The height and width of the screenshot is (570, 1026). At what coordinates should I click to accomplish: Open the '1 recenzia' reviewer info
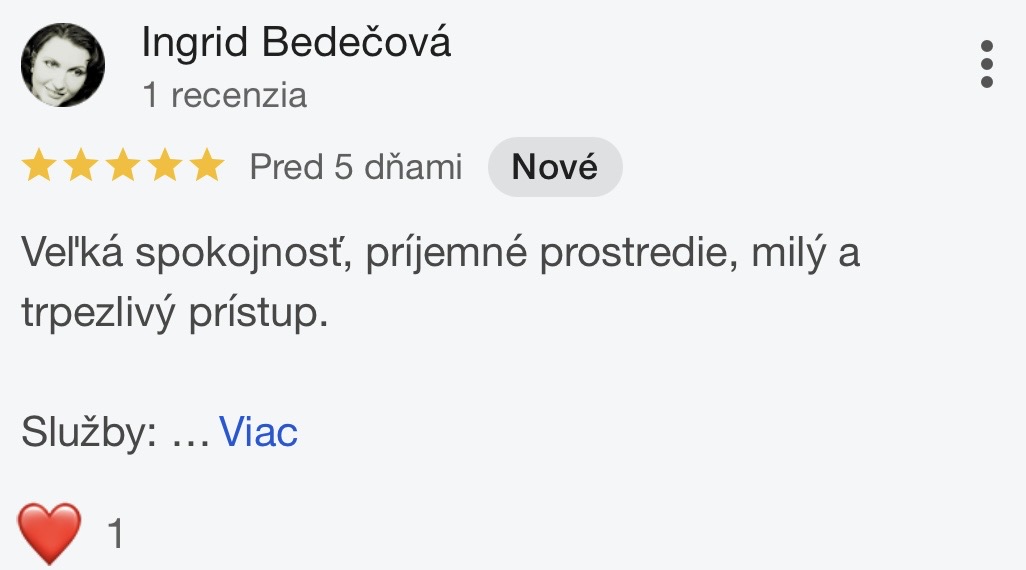224,96
